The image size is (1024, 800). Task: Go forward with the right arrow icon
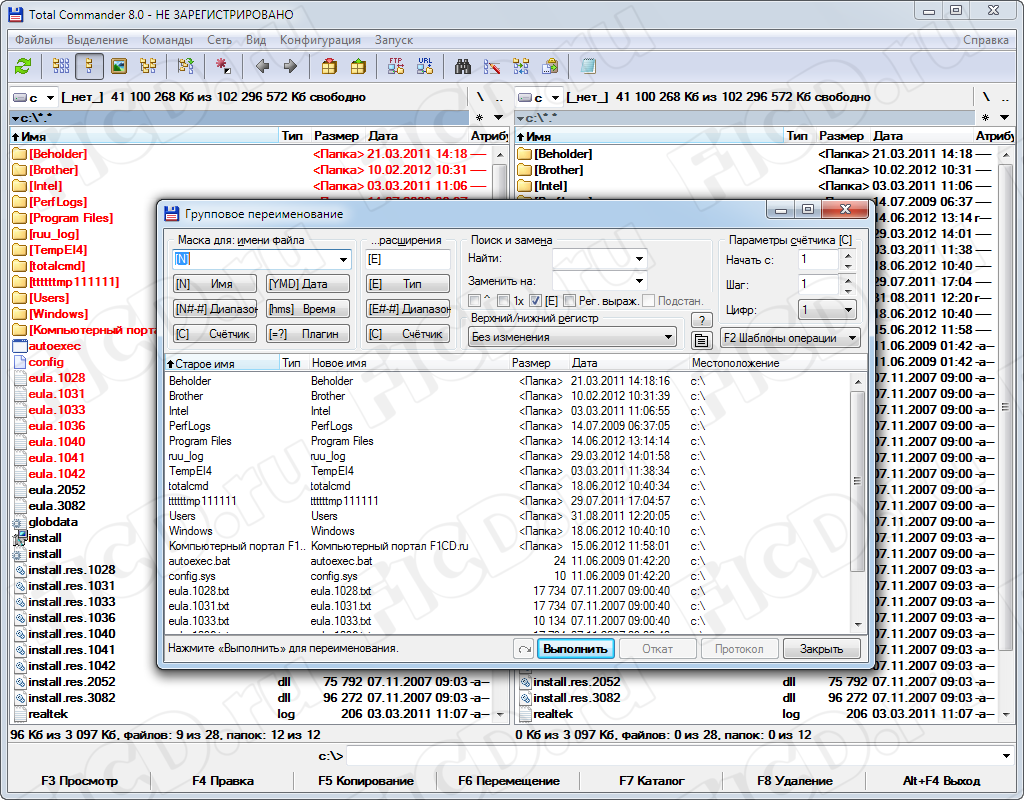tap(291, 66)
